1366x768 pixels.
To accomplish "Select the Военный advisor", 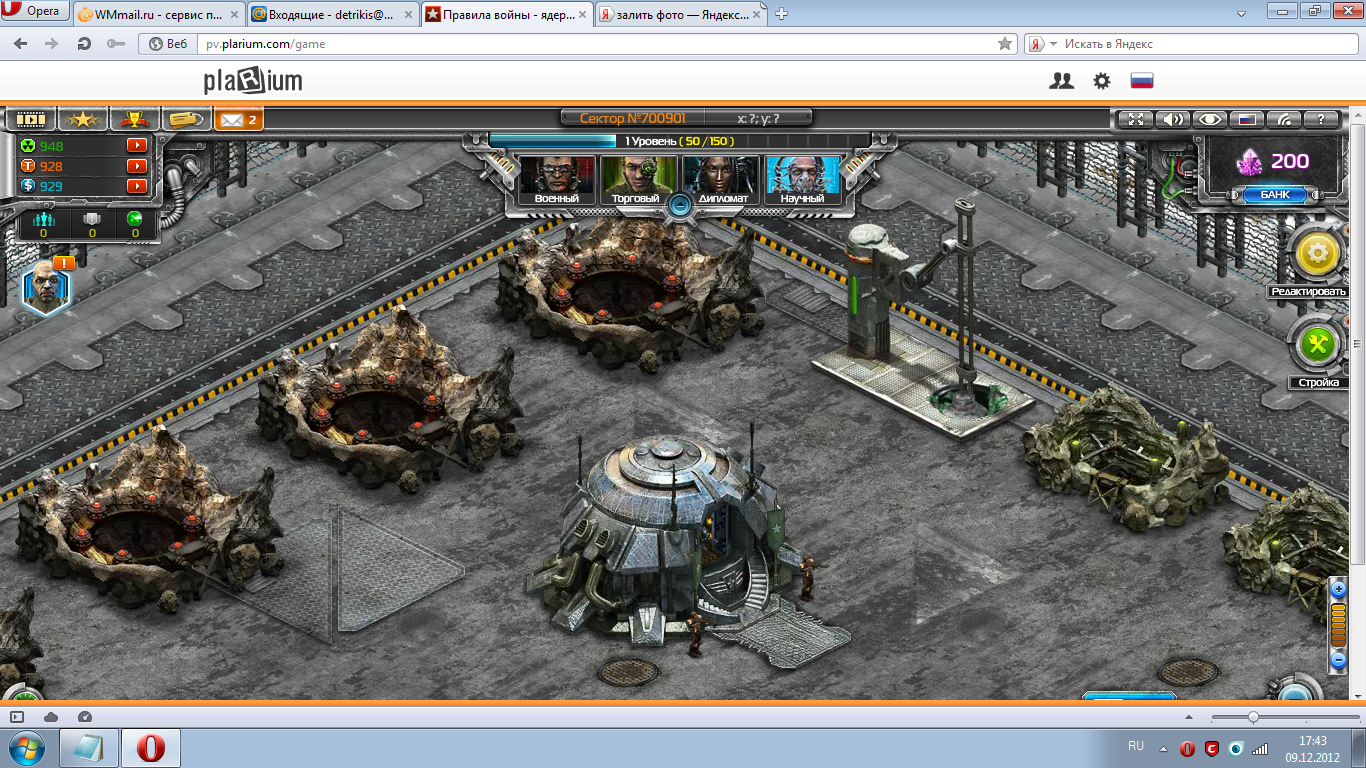I will [557, 180].
